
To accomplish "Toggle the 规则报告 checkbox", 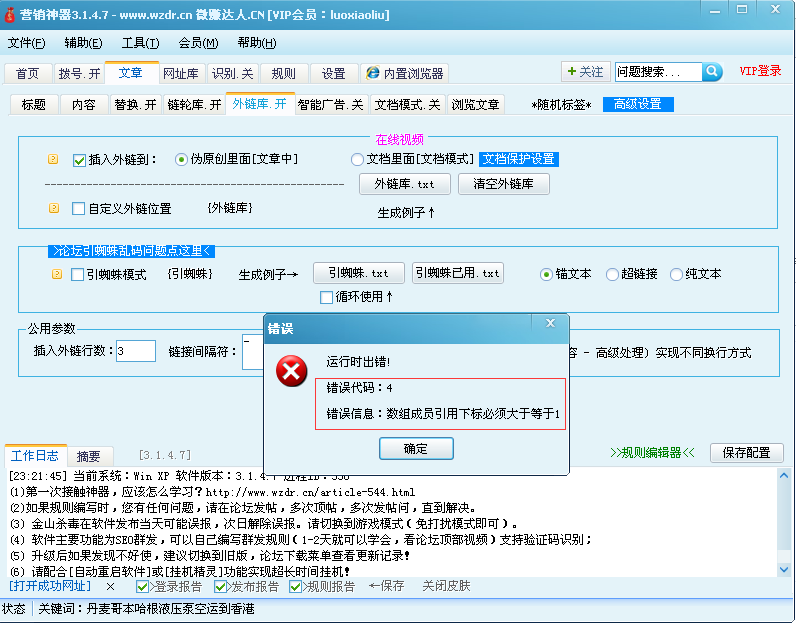I will [295, 587].
